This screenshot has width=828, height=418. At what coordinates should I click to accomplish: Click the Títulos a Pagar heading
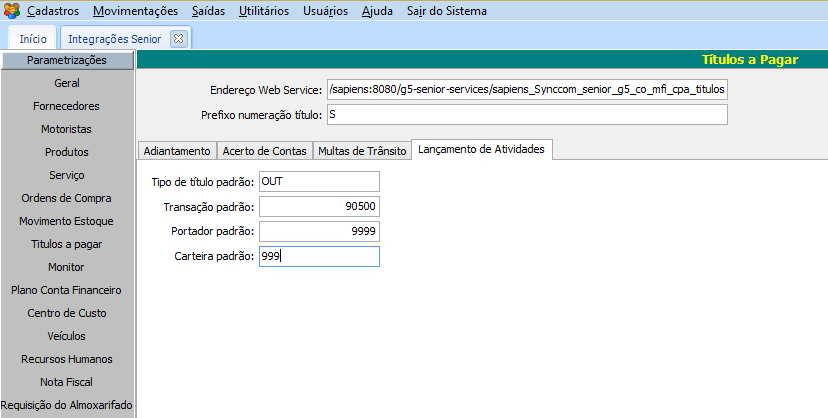(750, 60)
